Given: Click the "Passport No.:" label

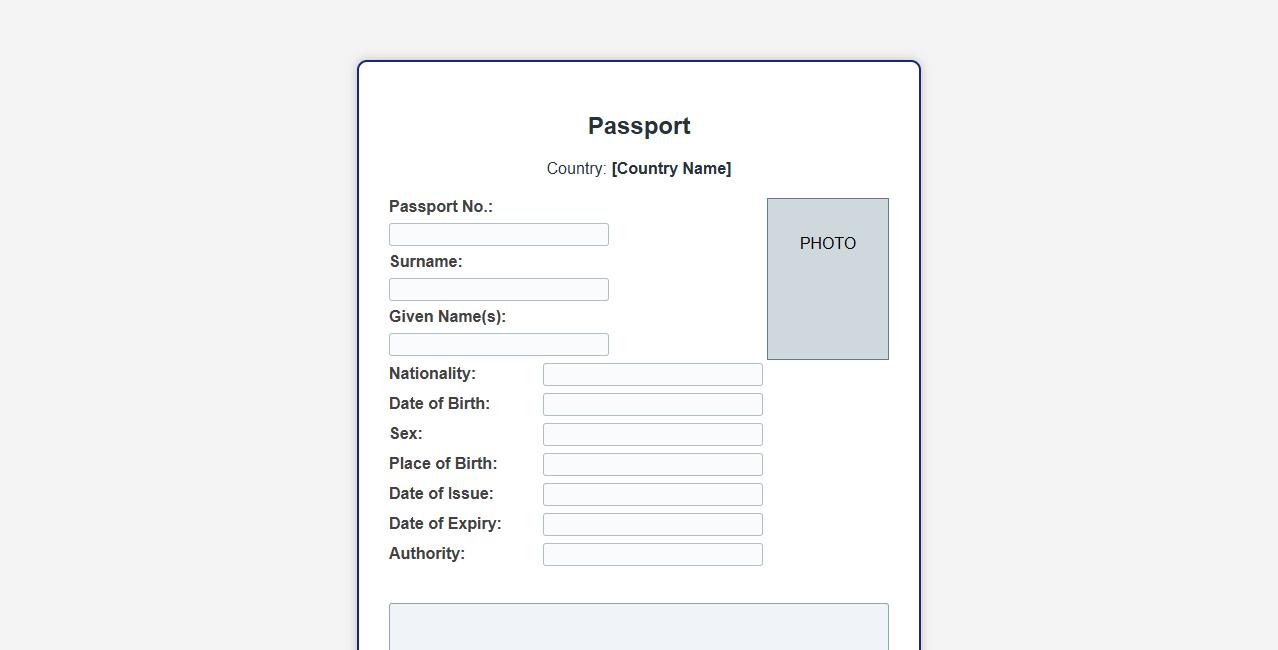Looking at the screenshot, I should [441, 207].
